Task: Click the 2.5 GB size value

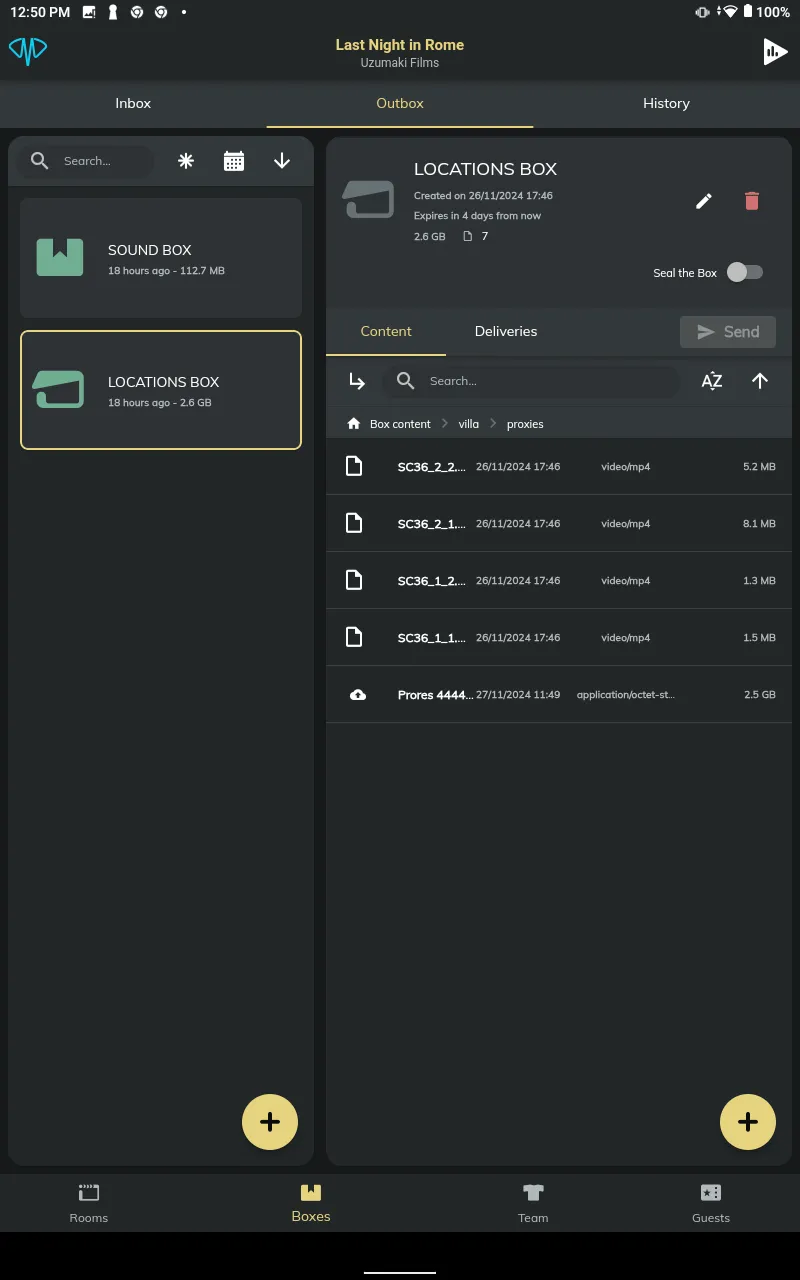Action: tap(760, 694)
